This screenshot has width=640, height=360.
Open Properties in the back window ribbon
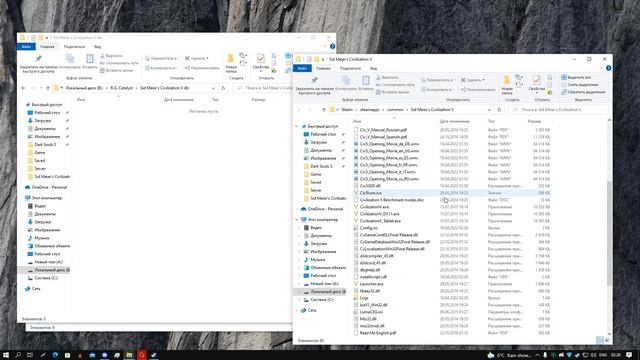(x=260, y=62)
